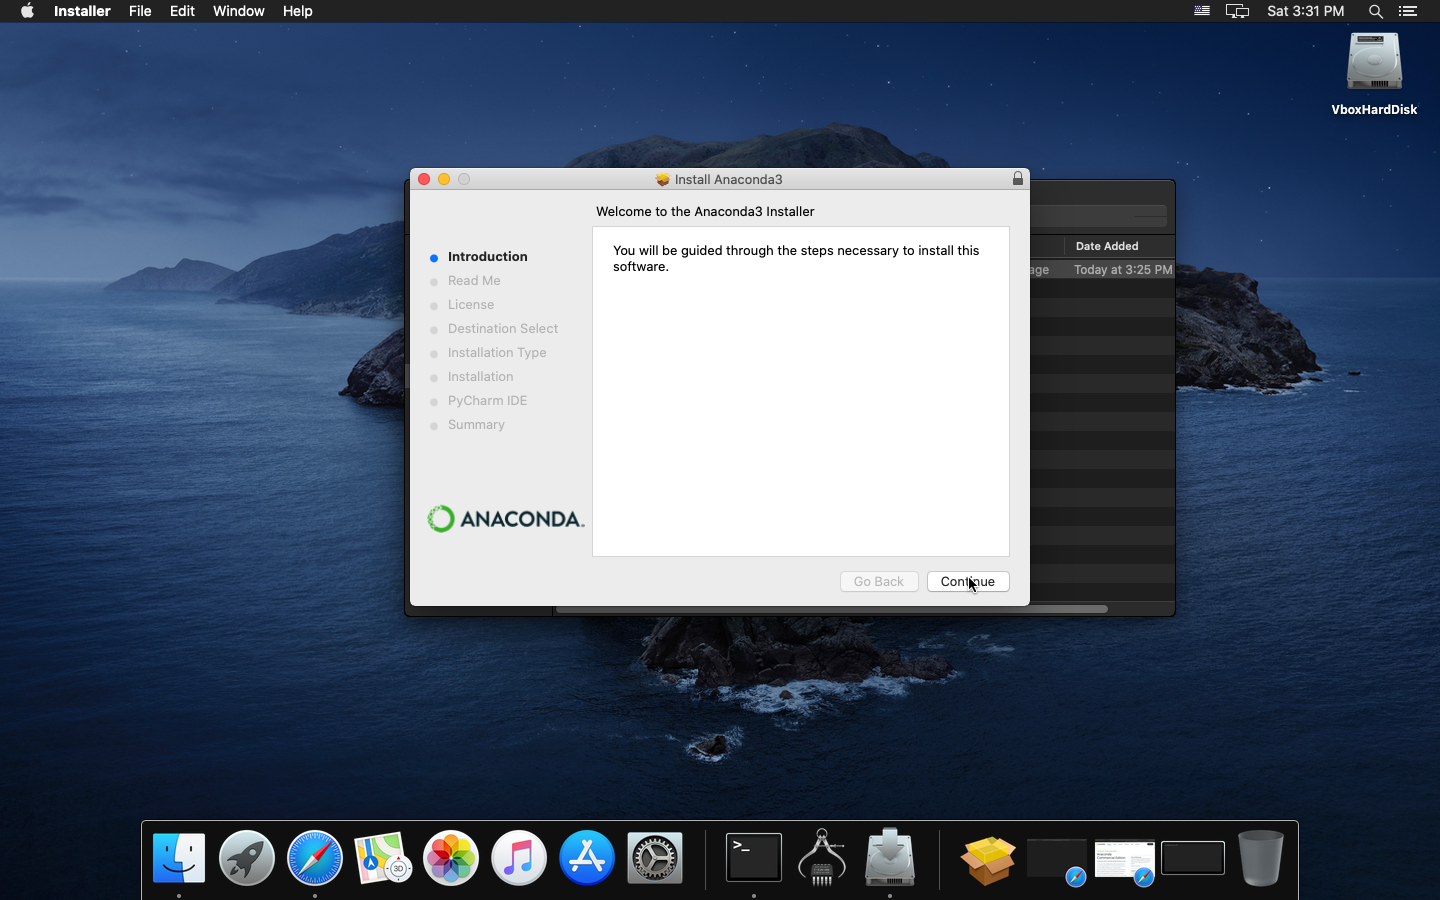Open the Window menu
Screen dimensions: 1440x900
[238, 11]
